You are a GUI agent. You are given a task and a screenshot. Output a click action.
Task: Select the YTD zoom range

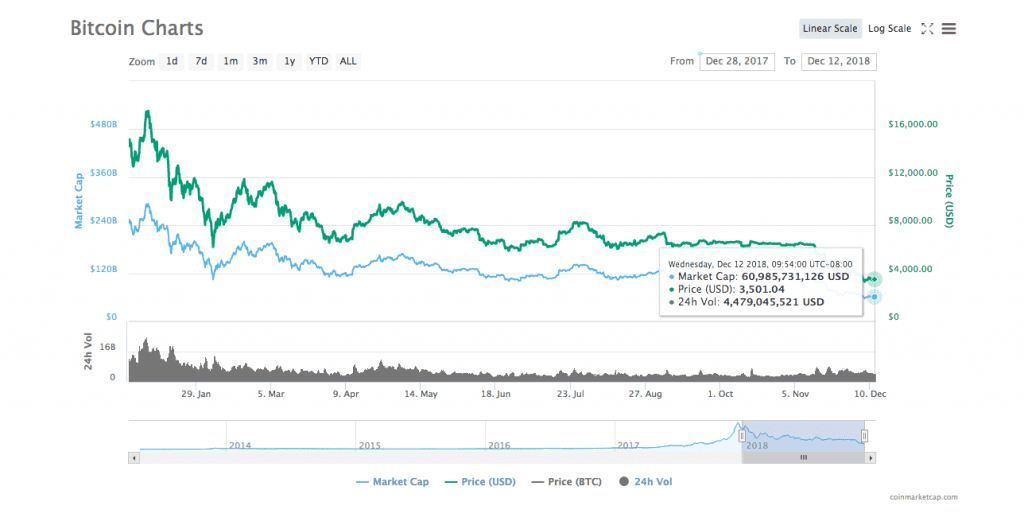point(318,62)
